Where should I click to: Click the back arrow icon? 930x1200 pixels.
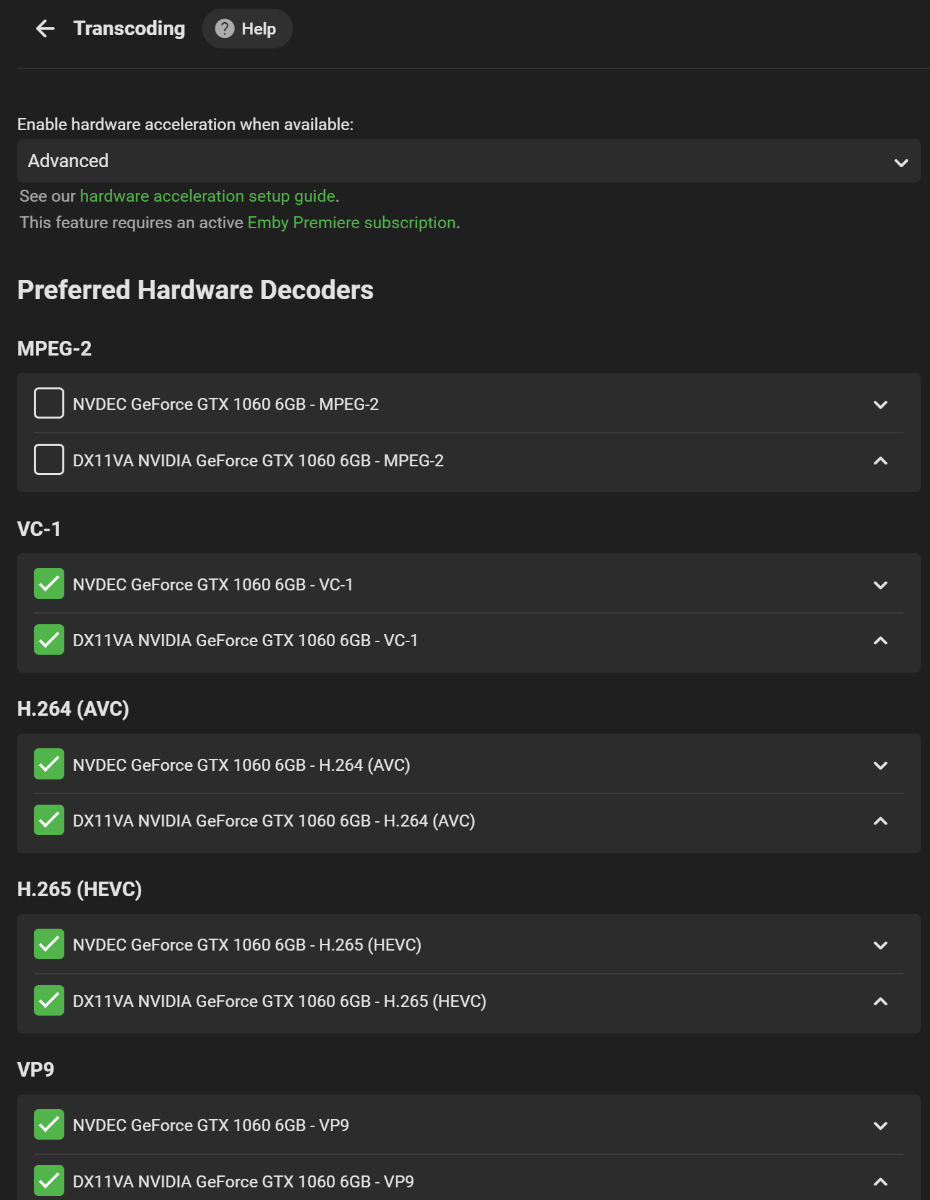point(45,29)
